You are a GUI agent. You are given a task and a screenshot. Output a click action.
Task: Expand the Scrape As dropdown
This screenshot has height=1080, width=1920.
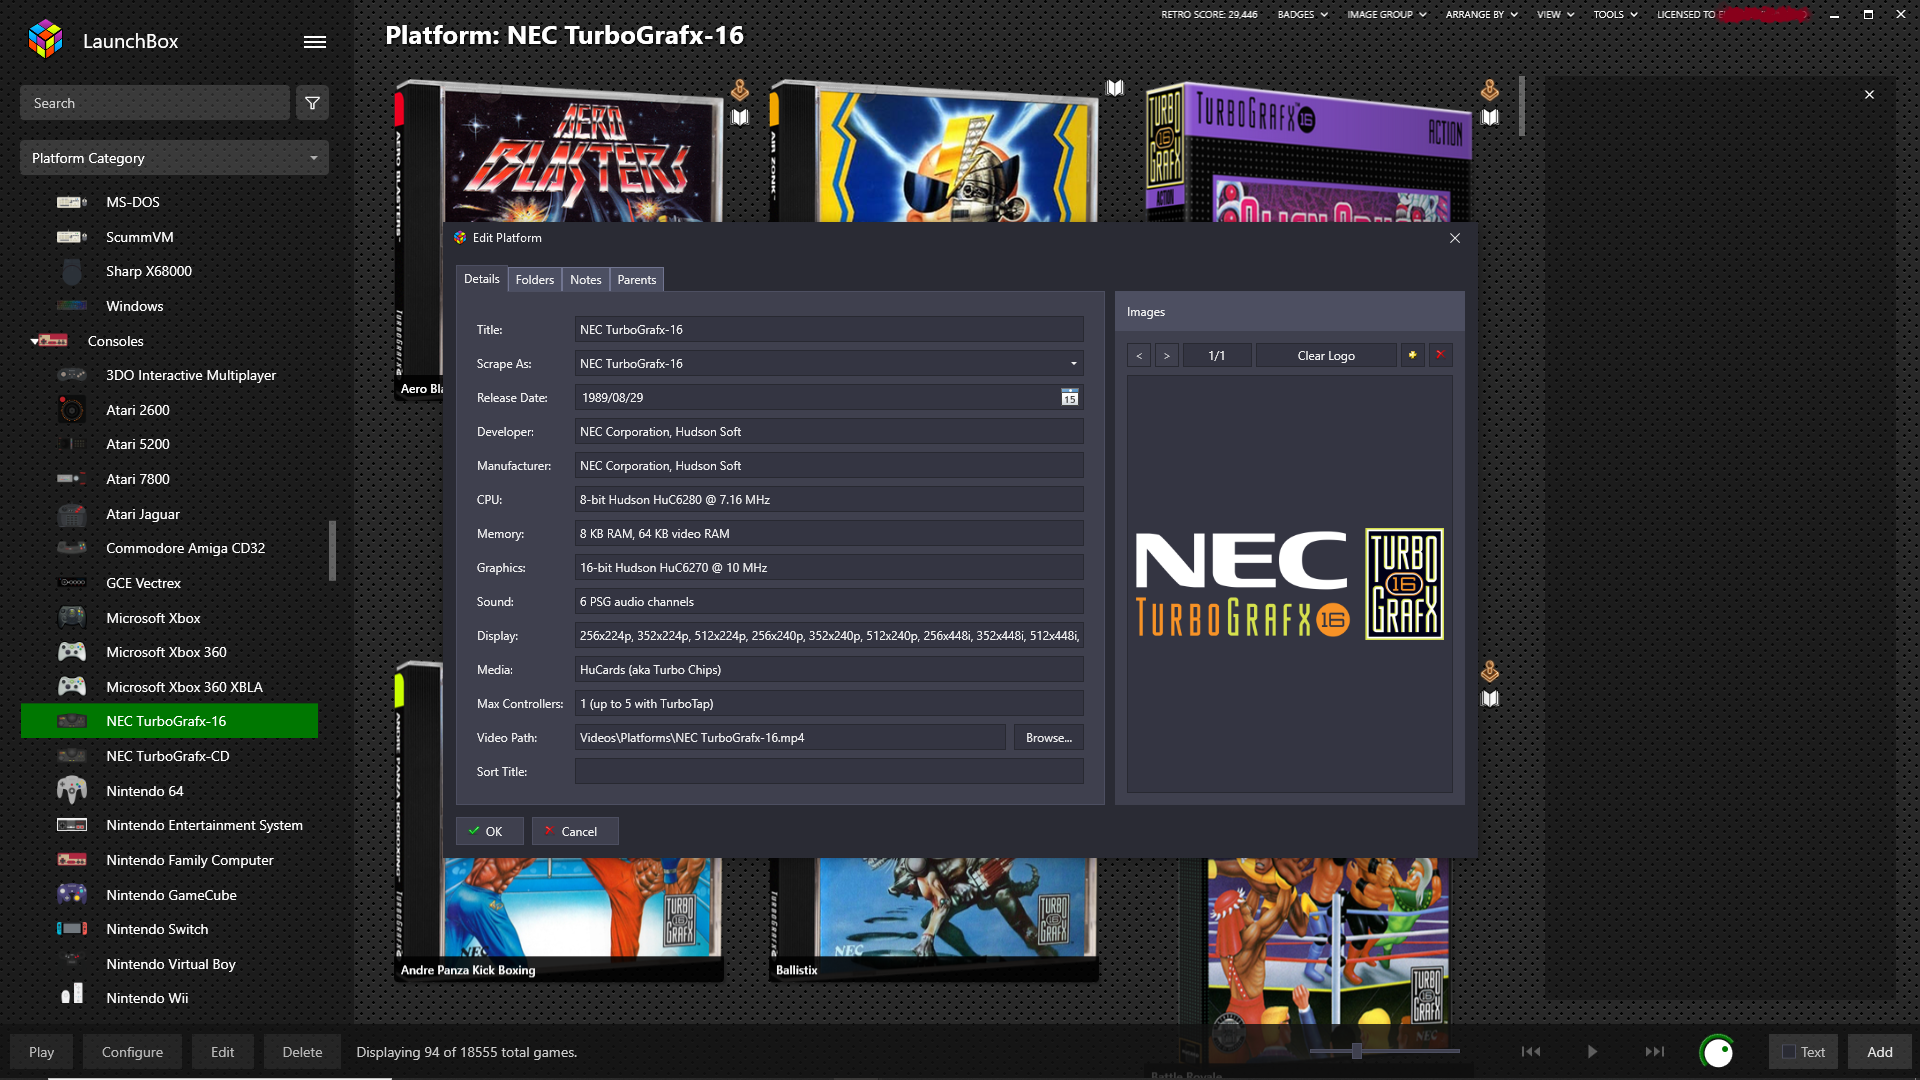tap(1074, 364)
